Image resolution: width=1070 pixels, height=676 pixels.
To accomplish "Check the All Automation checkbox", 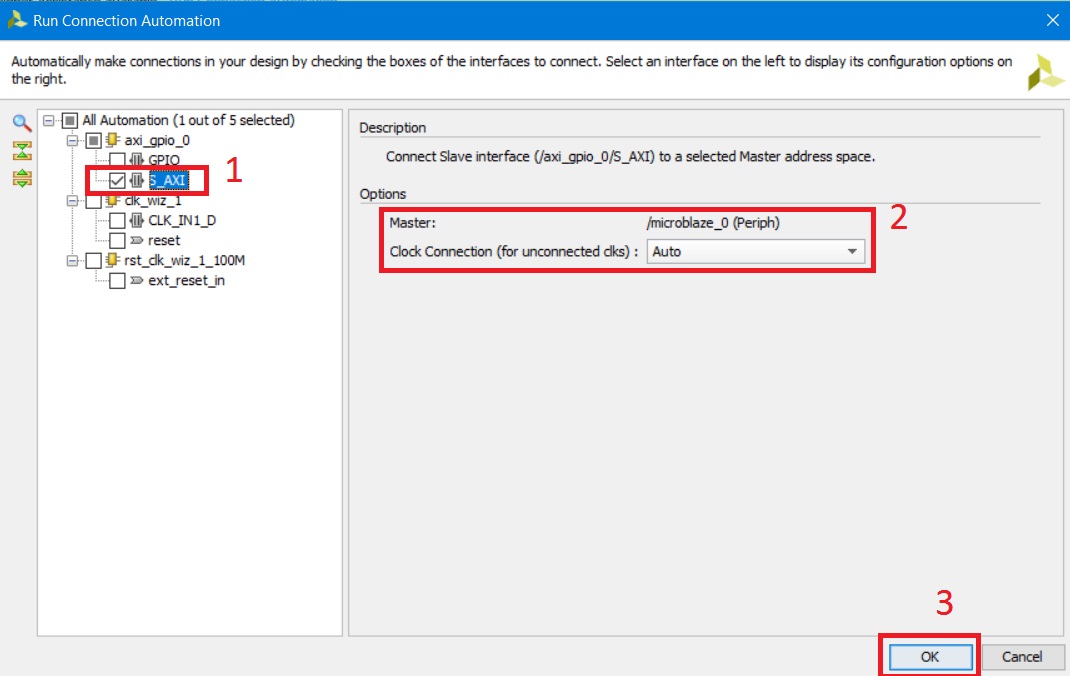I will (70, 121).
